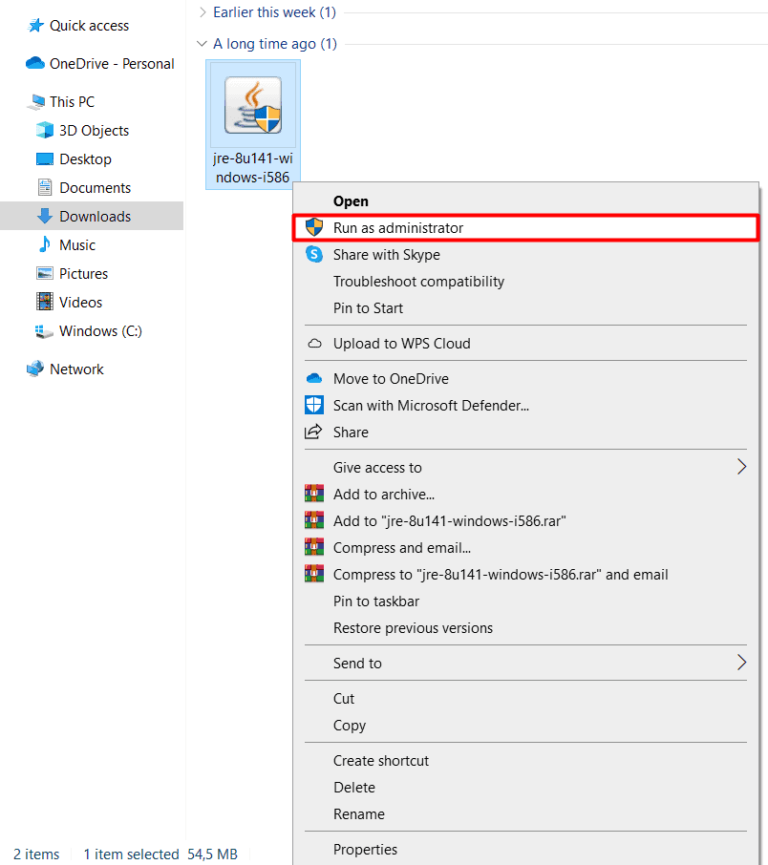This screenshot has width=768, height=865.
Task: Choose the Share menu entry
Action: pos(525,432)
